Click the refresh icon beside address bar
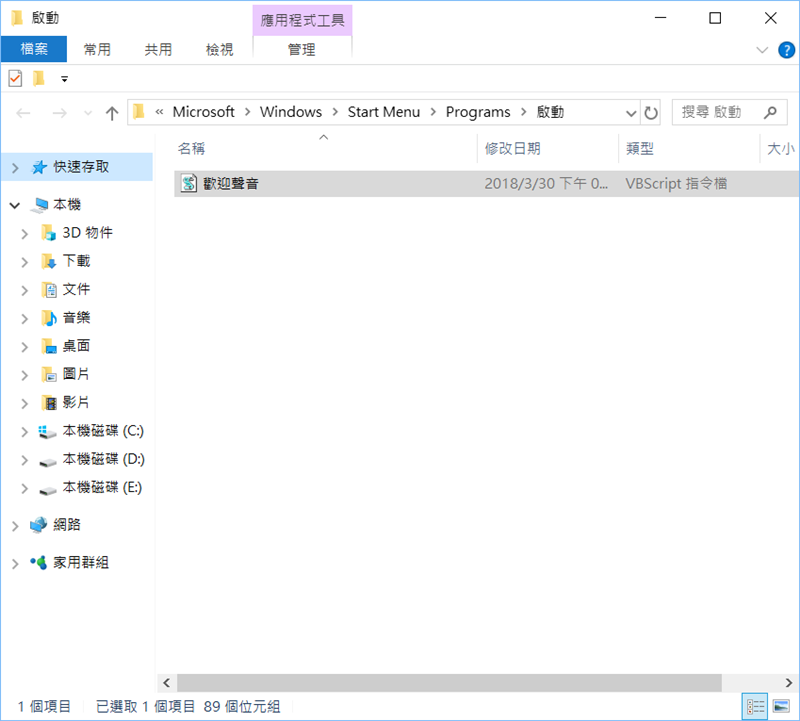This screenshot has width=800, height=721. point(652,113)
